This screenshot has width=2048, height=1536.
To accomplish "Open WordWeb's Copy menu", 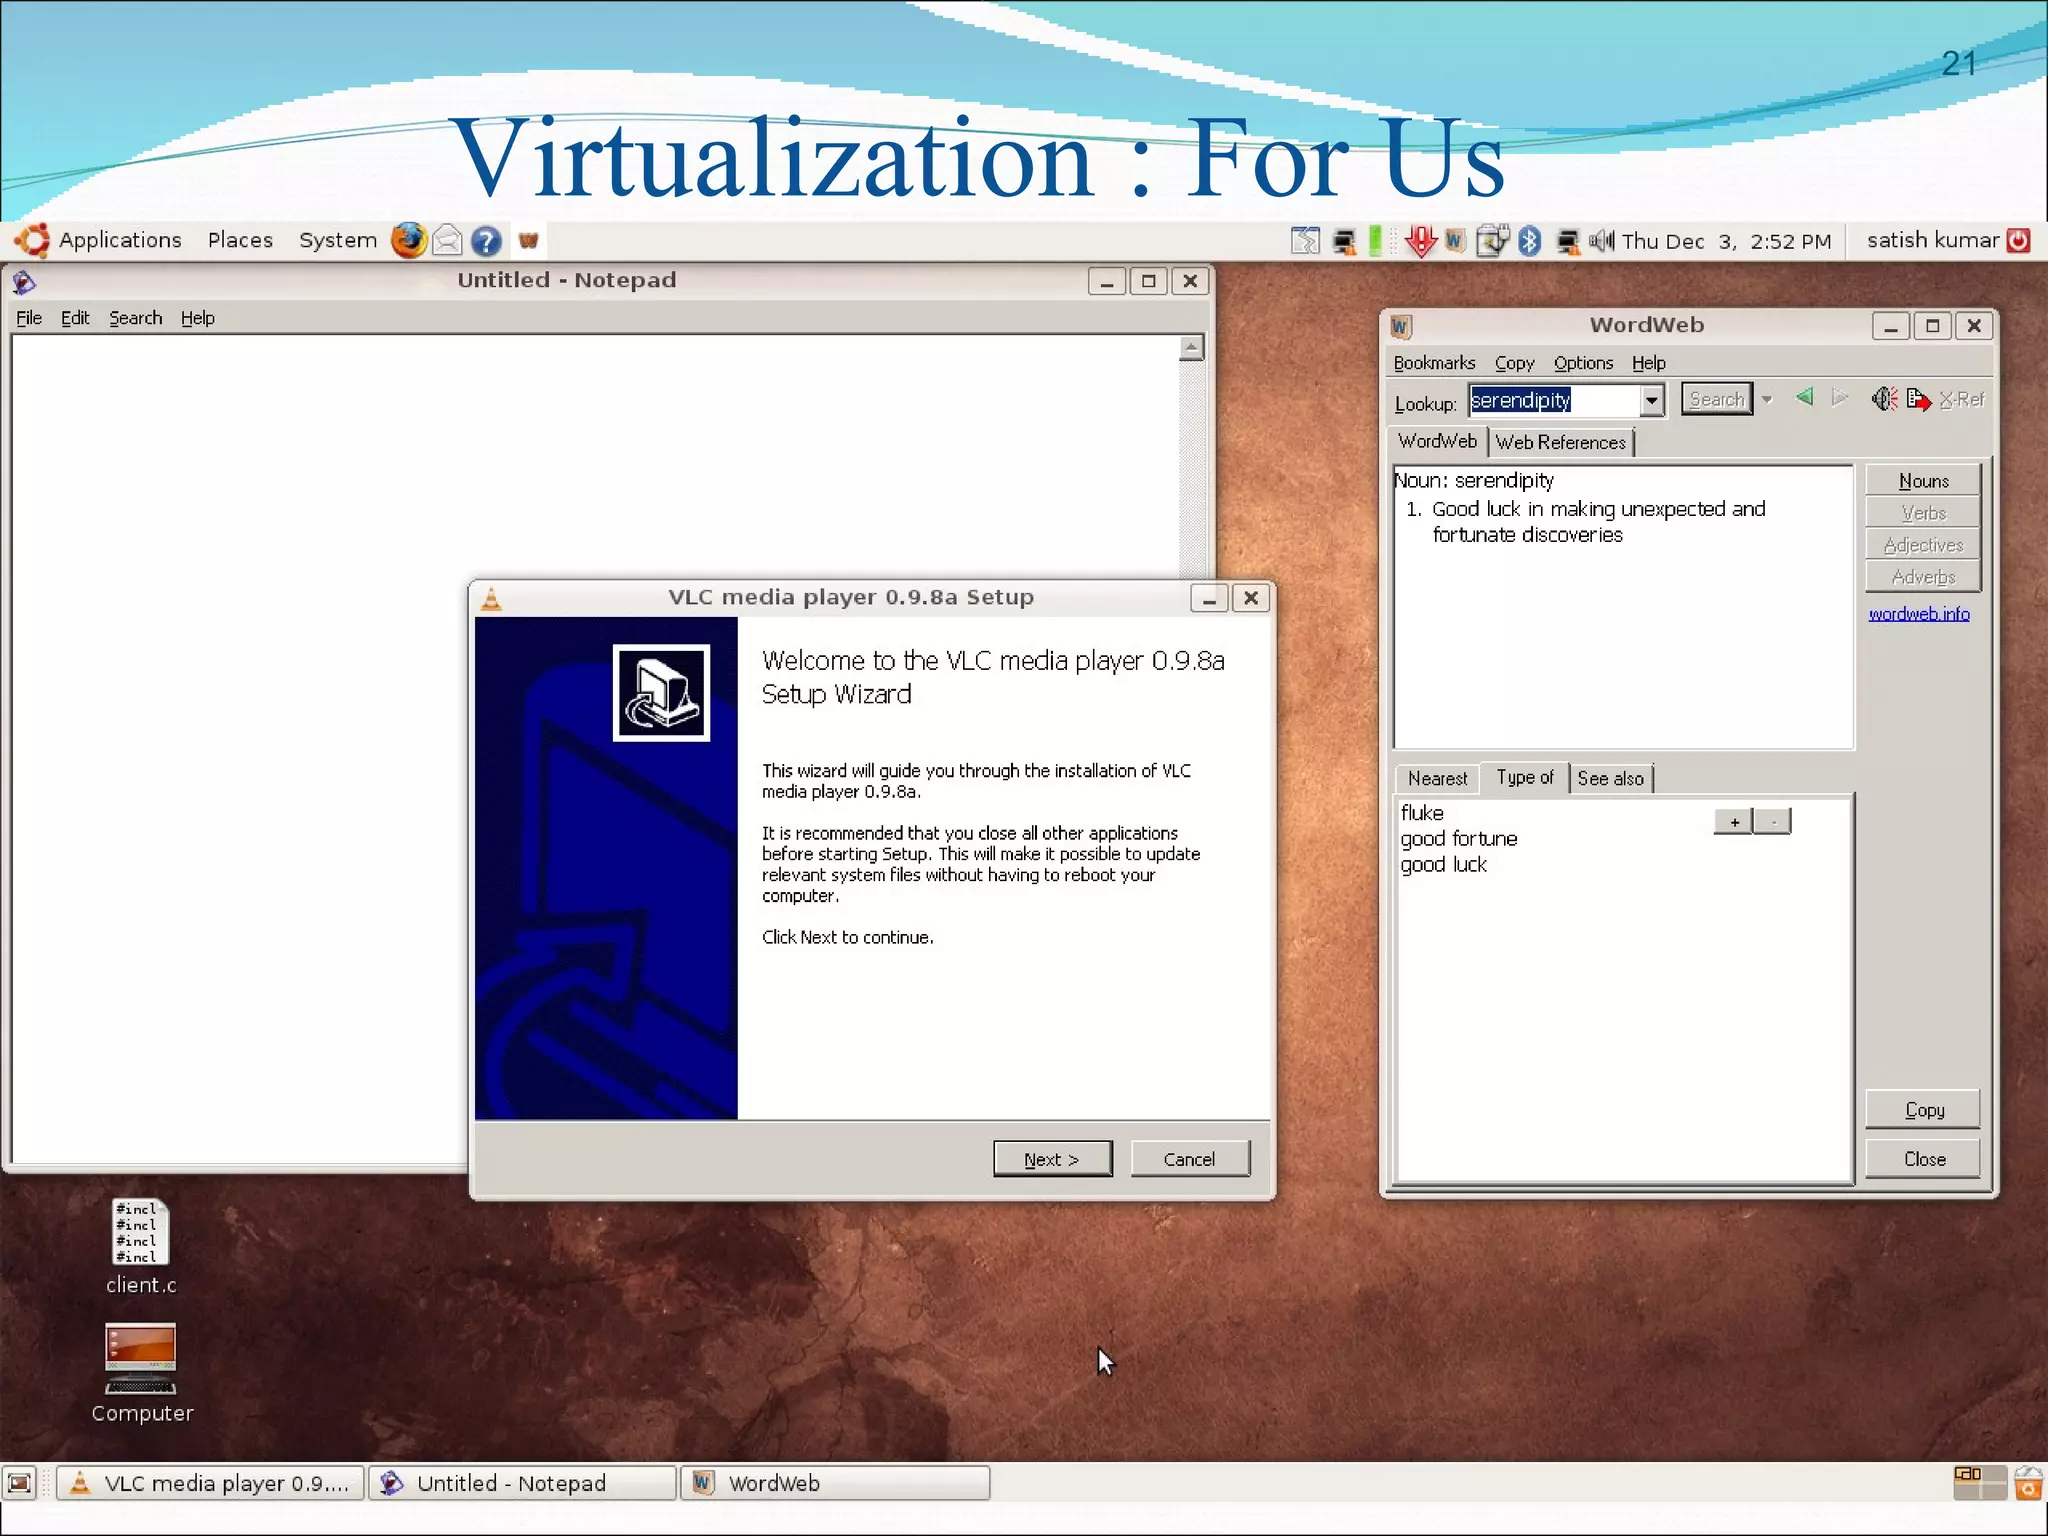I will click(1514, 363).
